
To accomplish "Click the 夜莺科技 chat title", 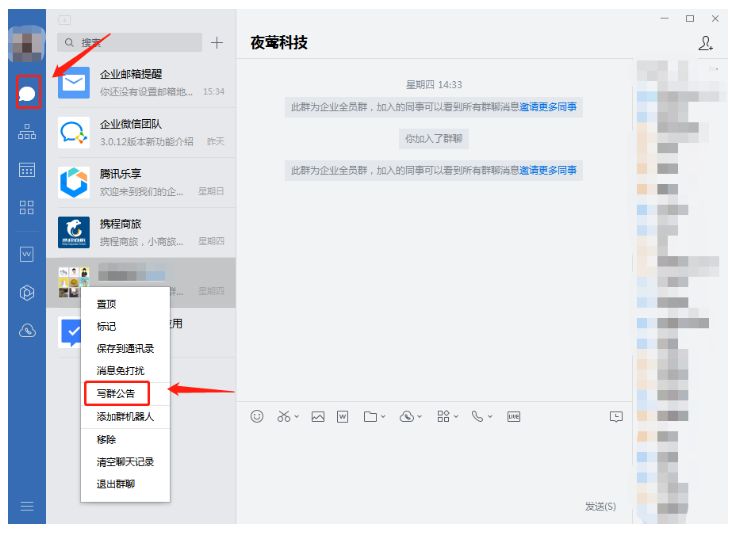I will [x=279, y=43].
